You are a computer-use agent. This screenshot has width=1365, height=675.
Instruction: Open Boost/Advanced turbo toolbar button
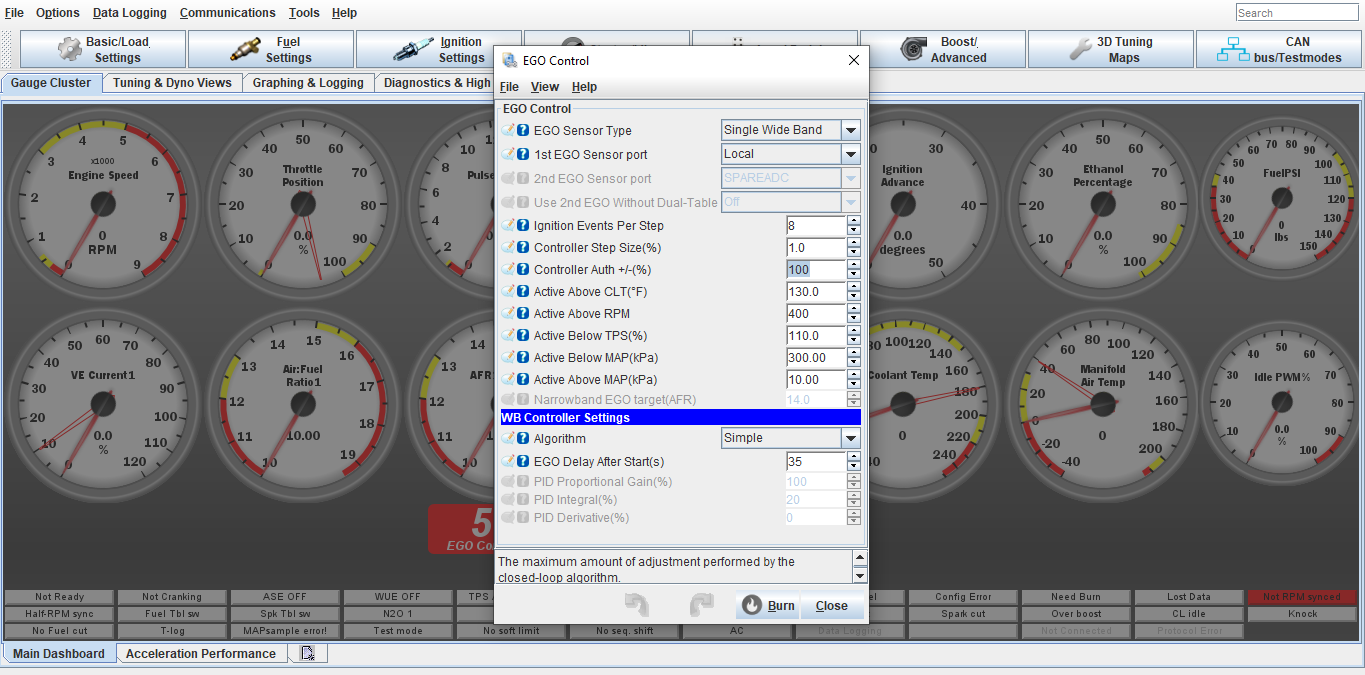(943, 49)
